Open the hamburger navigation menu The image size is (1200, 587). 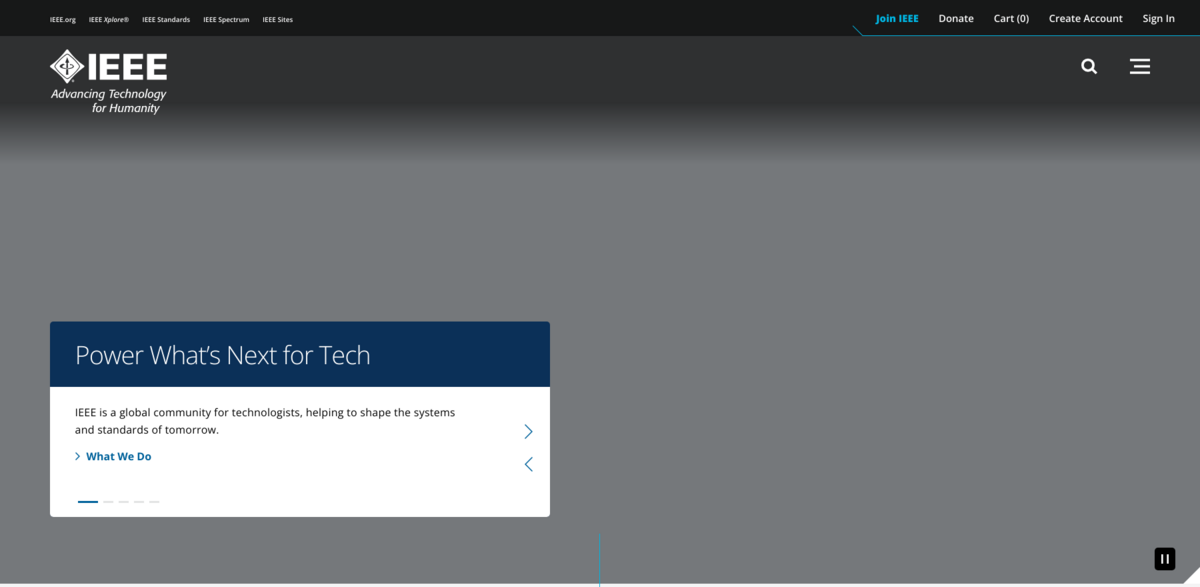[1139, 67]
